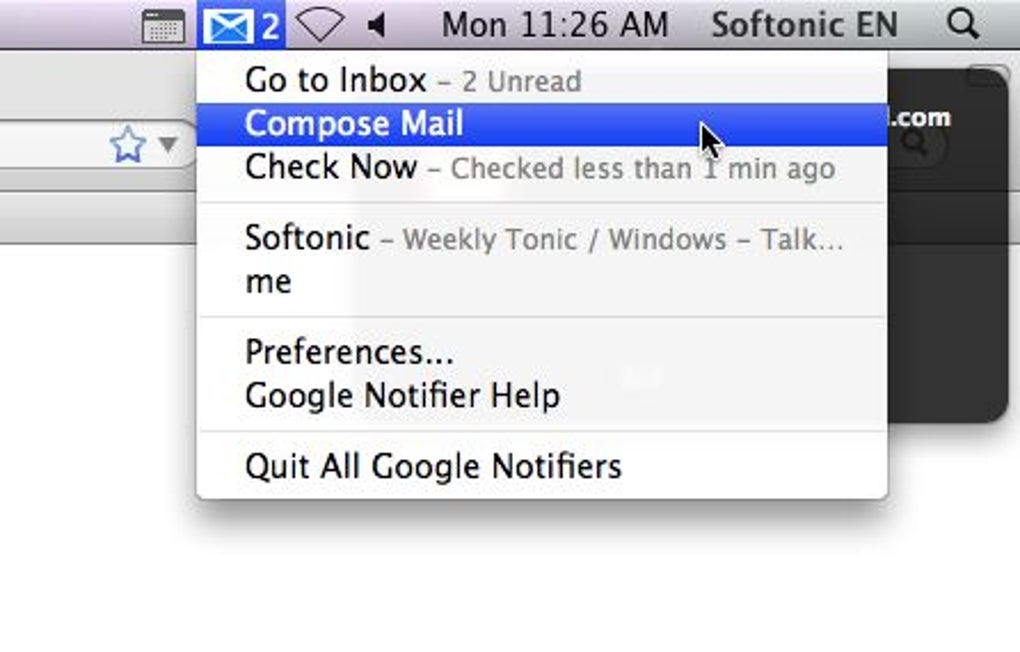Open the Google Calendar notifier icon
The height and width of the screenshot is (652, 1020).
tap(163, 26)
